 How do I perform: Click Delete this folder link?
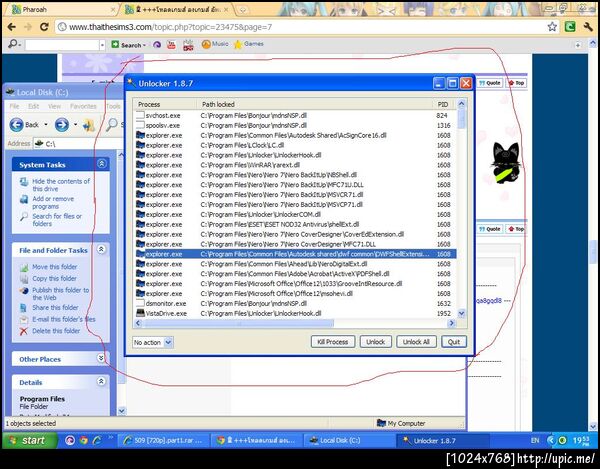tap(56, 331)
